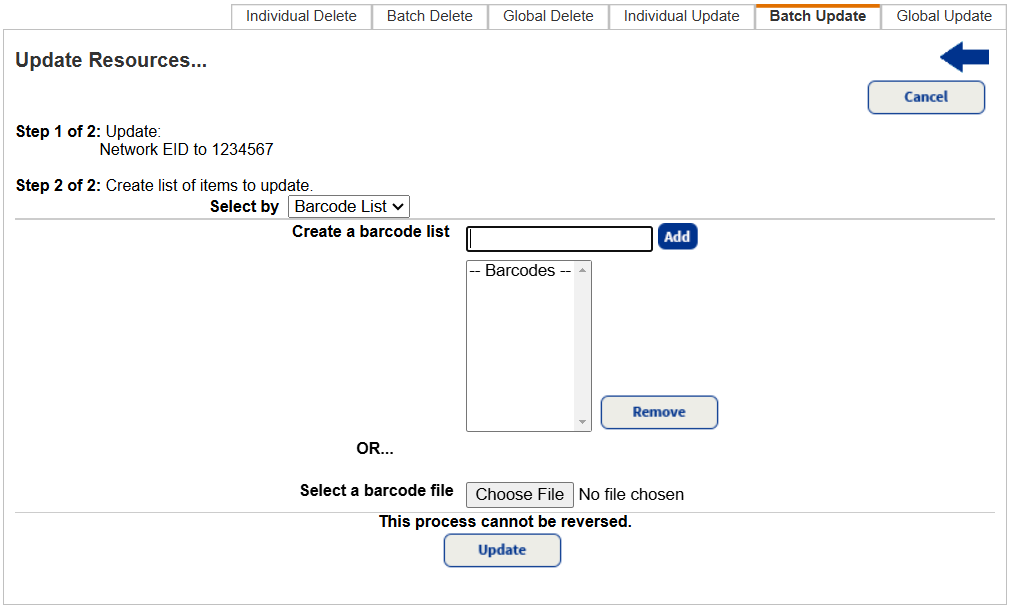The height and width of the screenshot is (609, 1013).
Task: Select the Individual Update tab
Action: coord(681,16)
